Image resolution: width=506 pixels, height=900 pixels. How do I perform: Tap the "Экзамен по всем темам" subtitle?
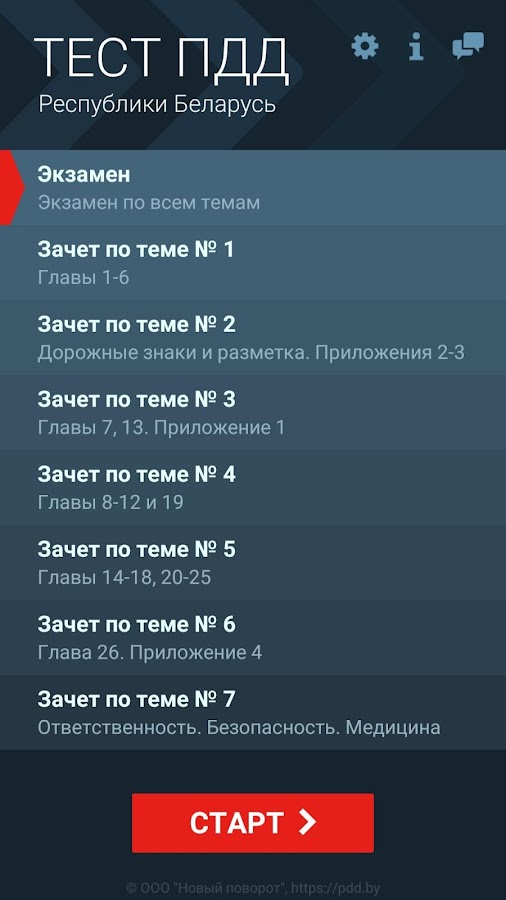pos(149,203)
